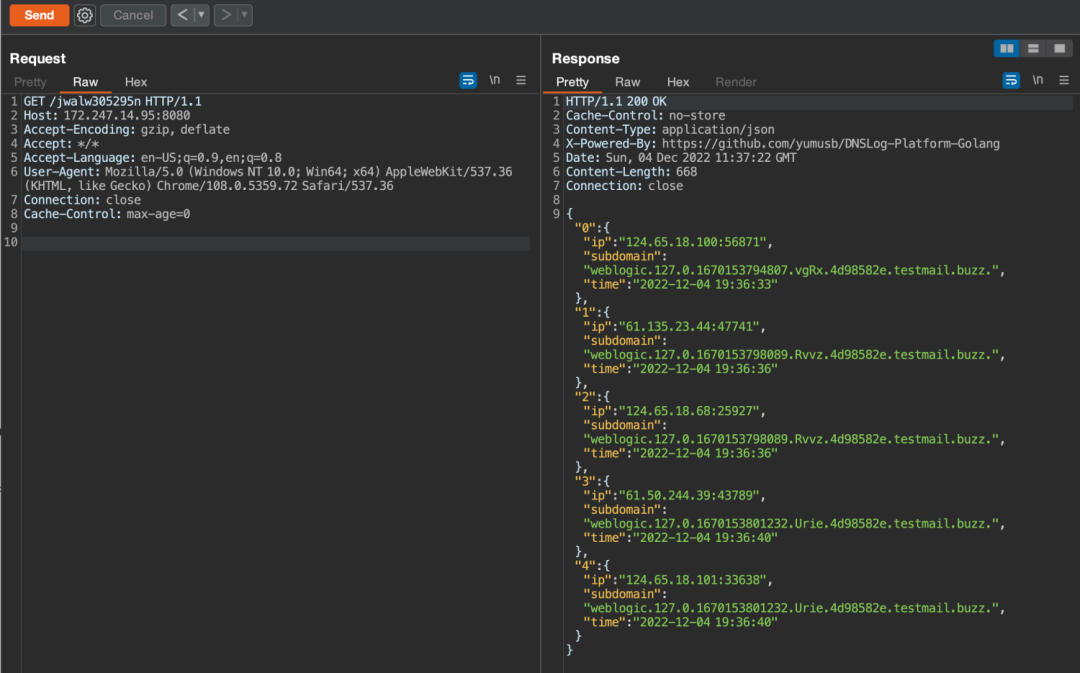The height and width of the screenshot is (673, 1080).
Task: Click the Cancel button
Action: pyautogui.click(x=133, y=15)
